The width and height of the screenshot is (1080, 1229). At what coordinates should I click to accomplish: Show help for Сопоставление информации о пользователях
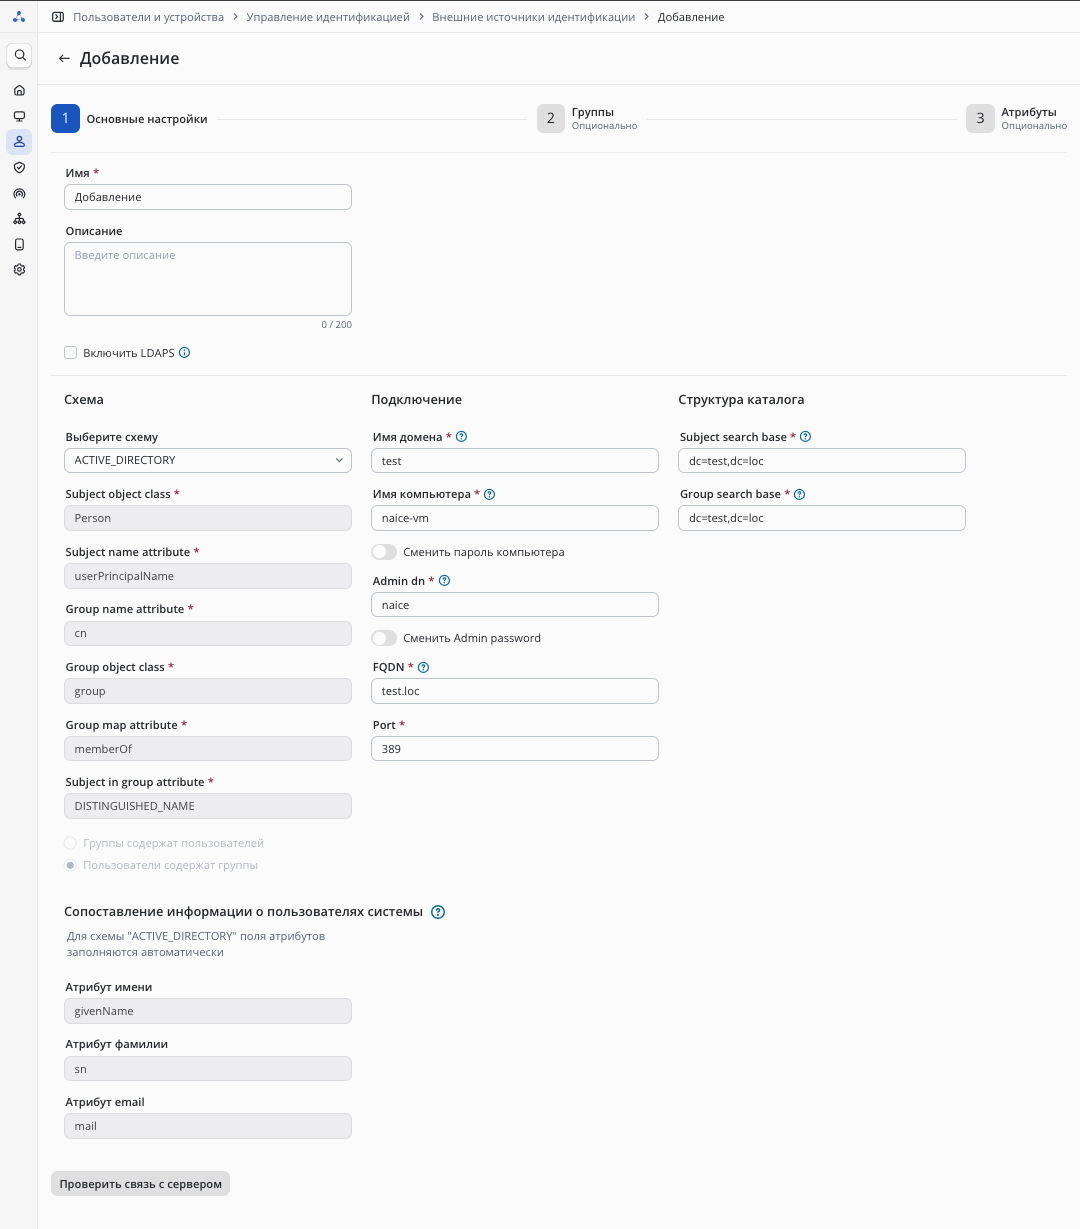pyautogui.click(x=437, y=912)
